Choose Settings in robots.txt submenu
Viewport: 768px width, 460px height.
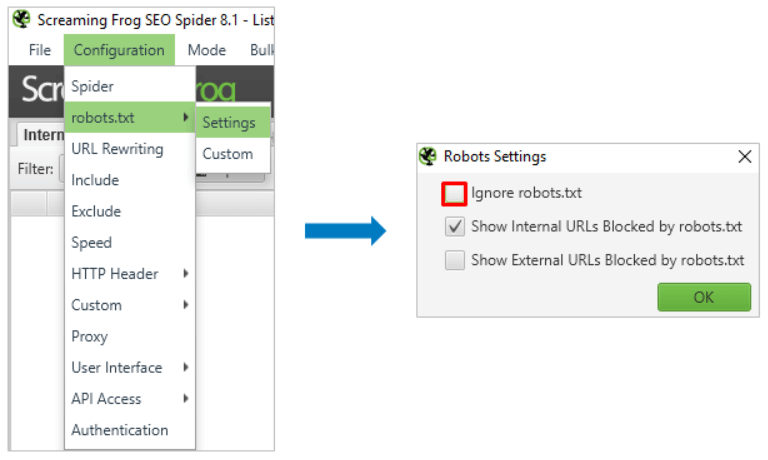pos(233,122)
